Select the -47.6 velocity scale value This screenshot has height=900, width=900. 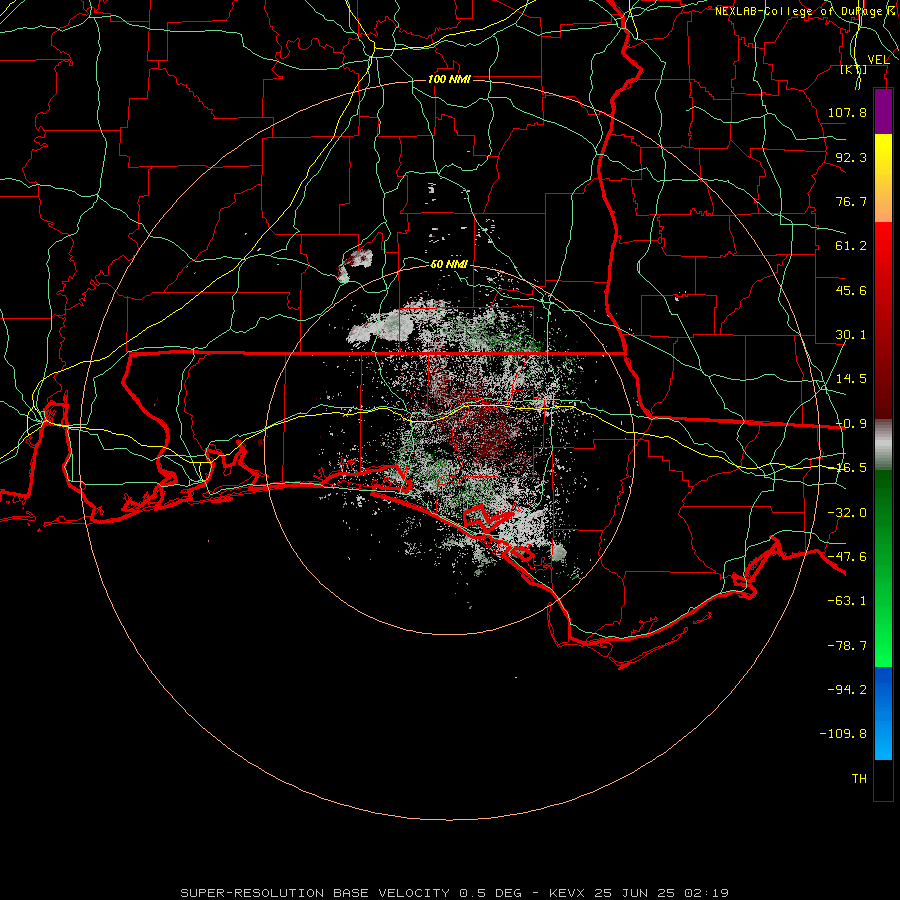point(847,557)
